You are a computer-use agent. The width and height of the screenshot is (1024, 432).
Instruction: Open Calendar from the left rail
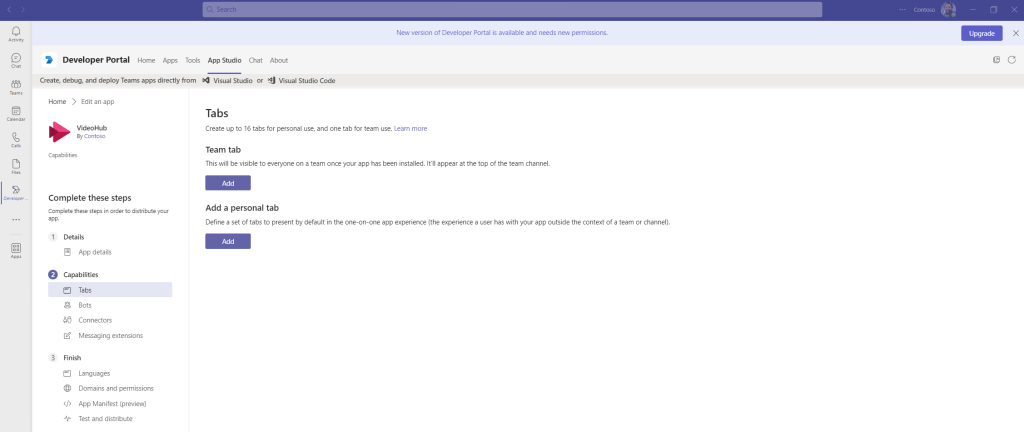point(15,113)
